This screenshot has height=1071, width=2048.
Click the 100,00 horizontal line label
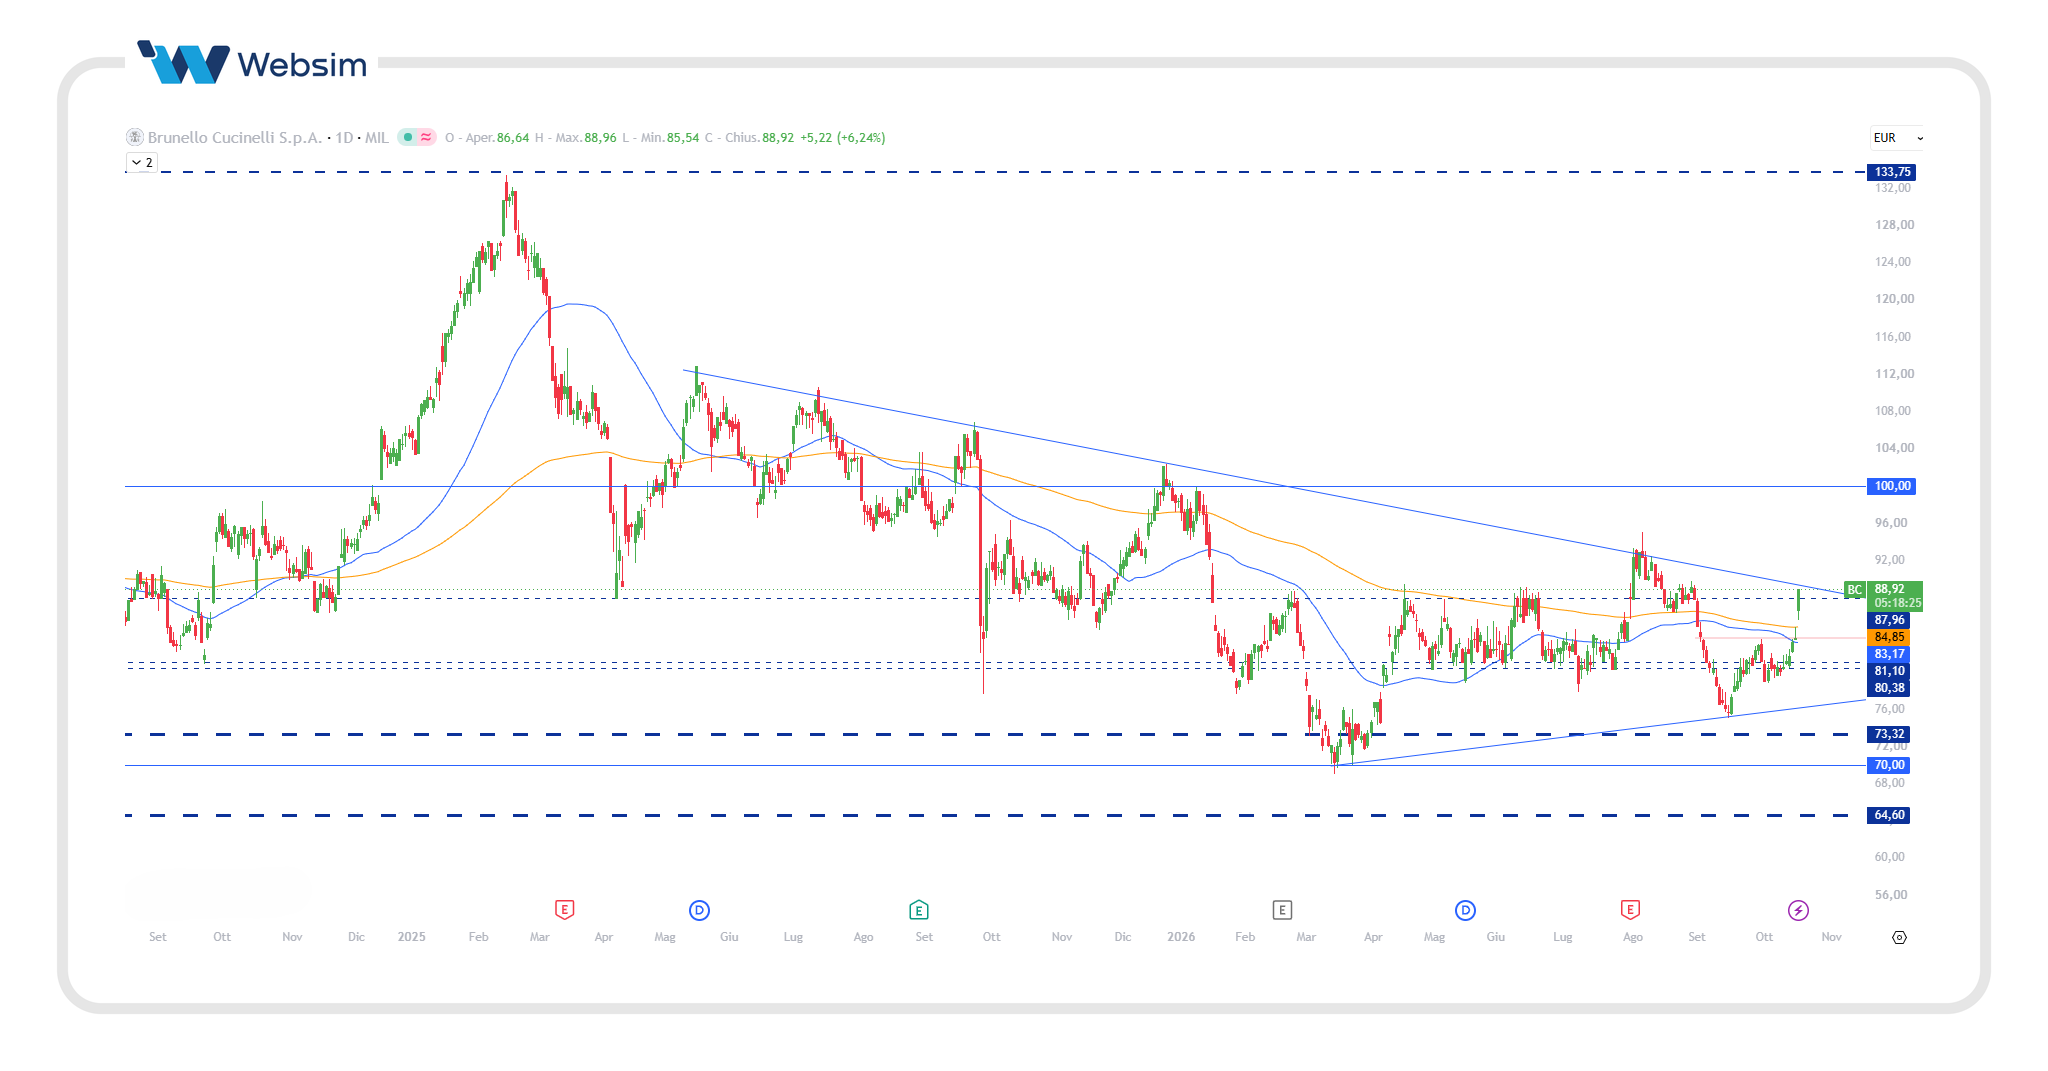pyautogui.click(x=1892, y=486)
